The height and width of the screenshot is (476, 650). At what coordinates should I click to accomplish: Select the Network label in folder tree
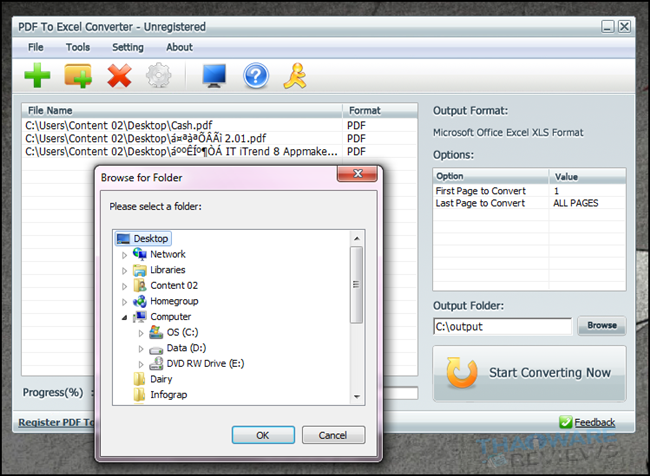tap(168, 254)
